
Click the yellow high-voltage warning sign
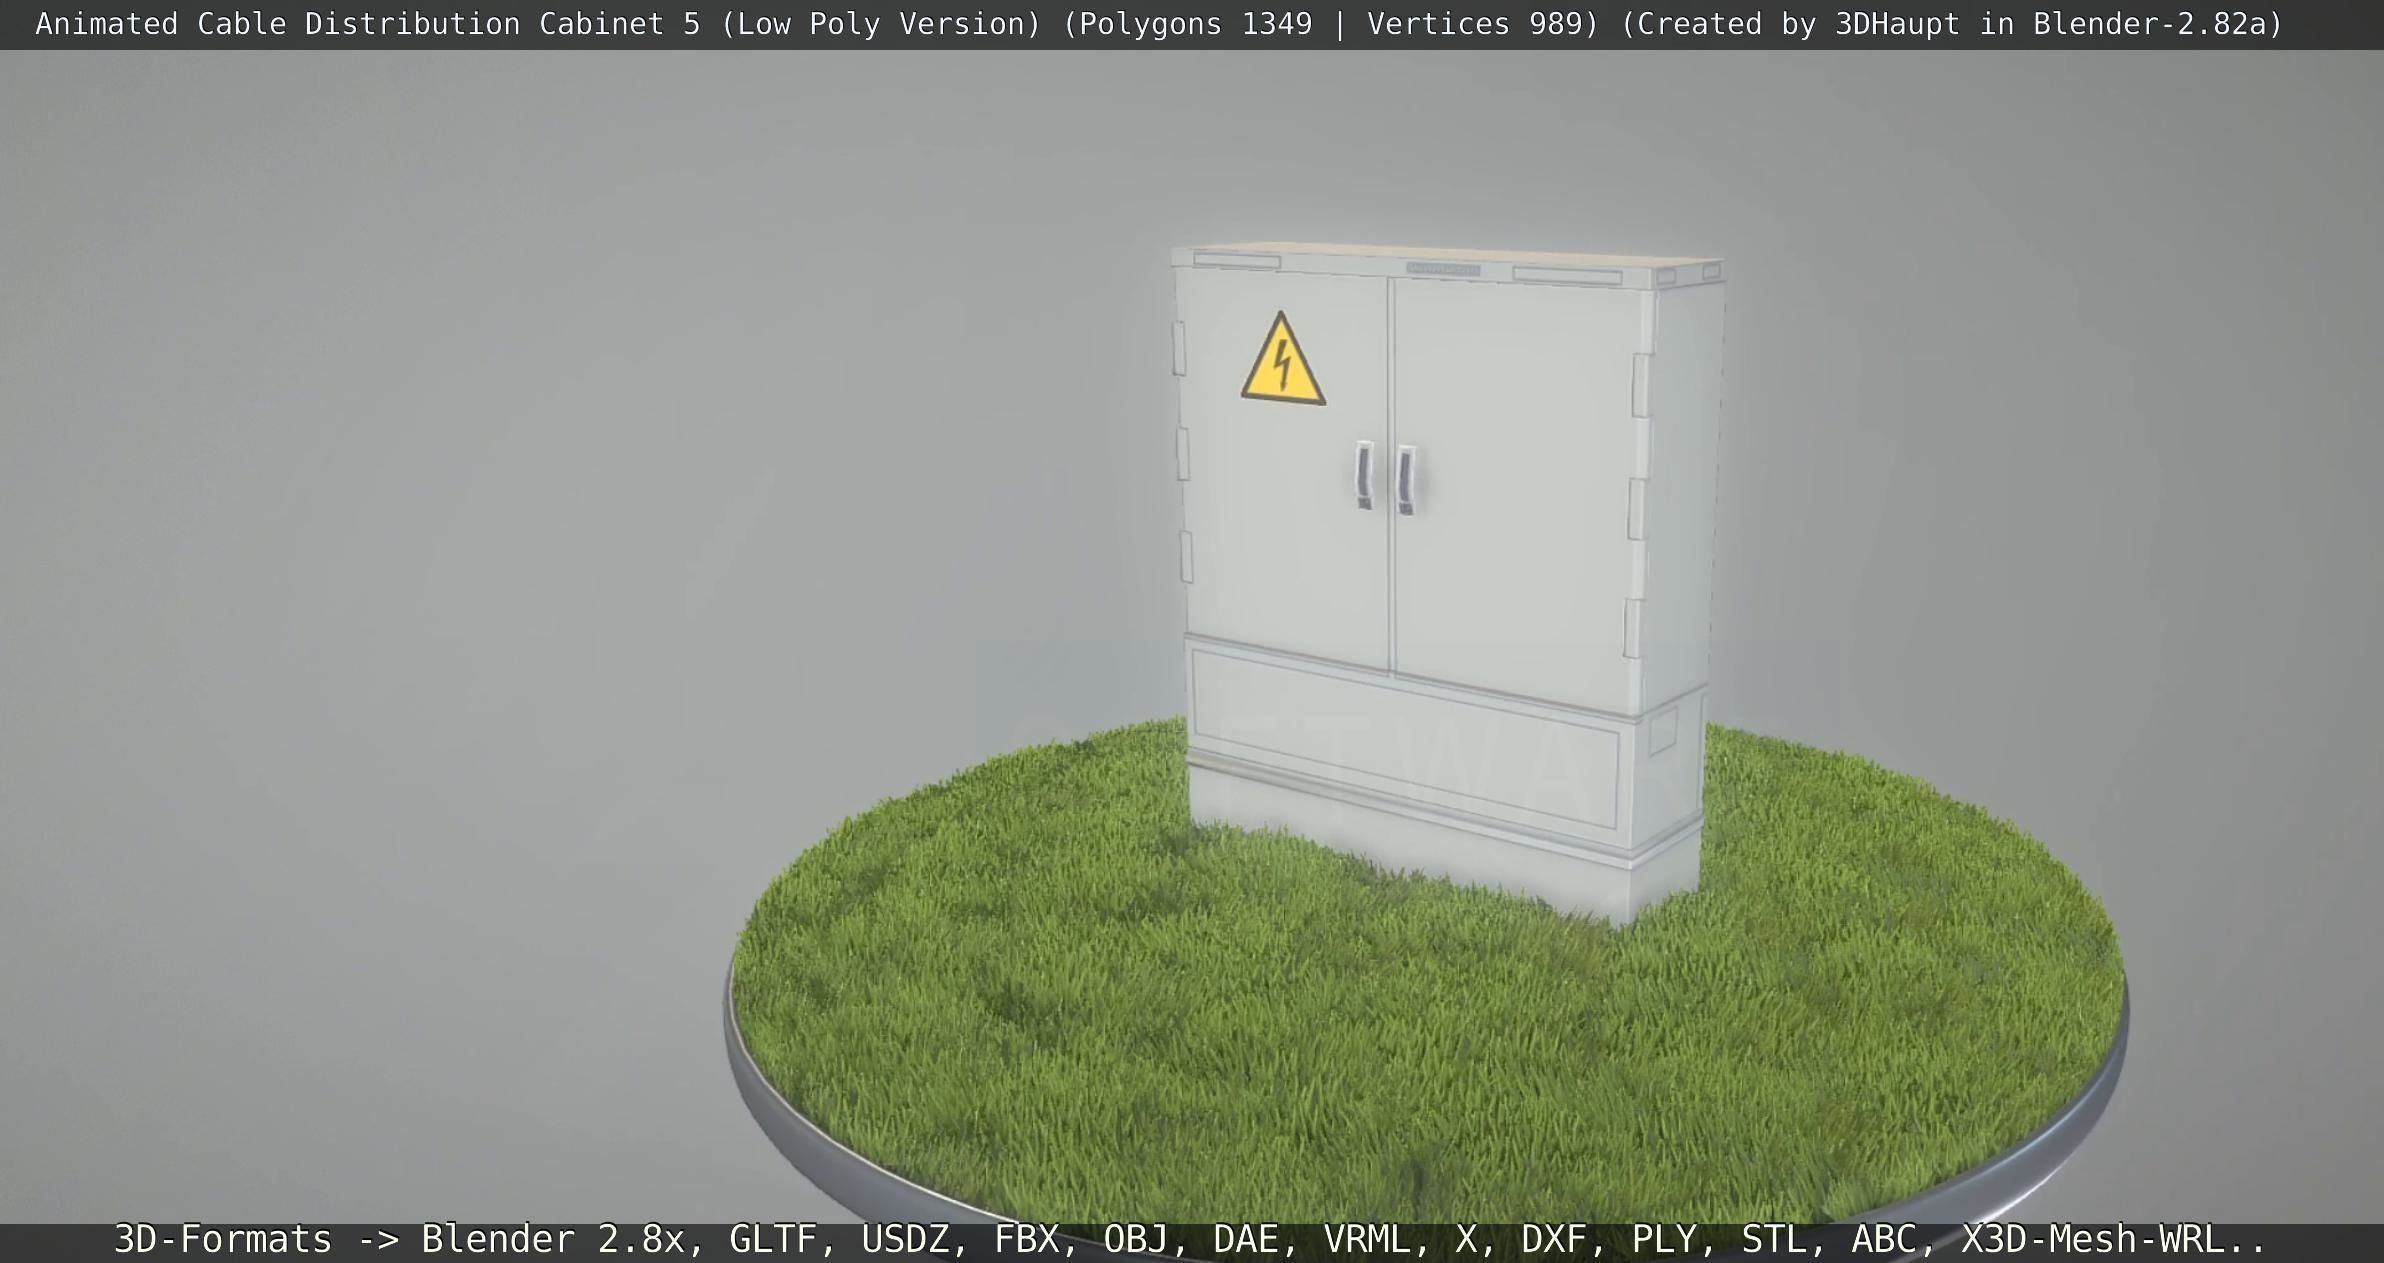(1283, 359)
